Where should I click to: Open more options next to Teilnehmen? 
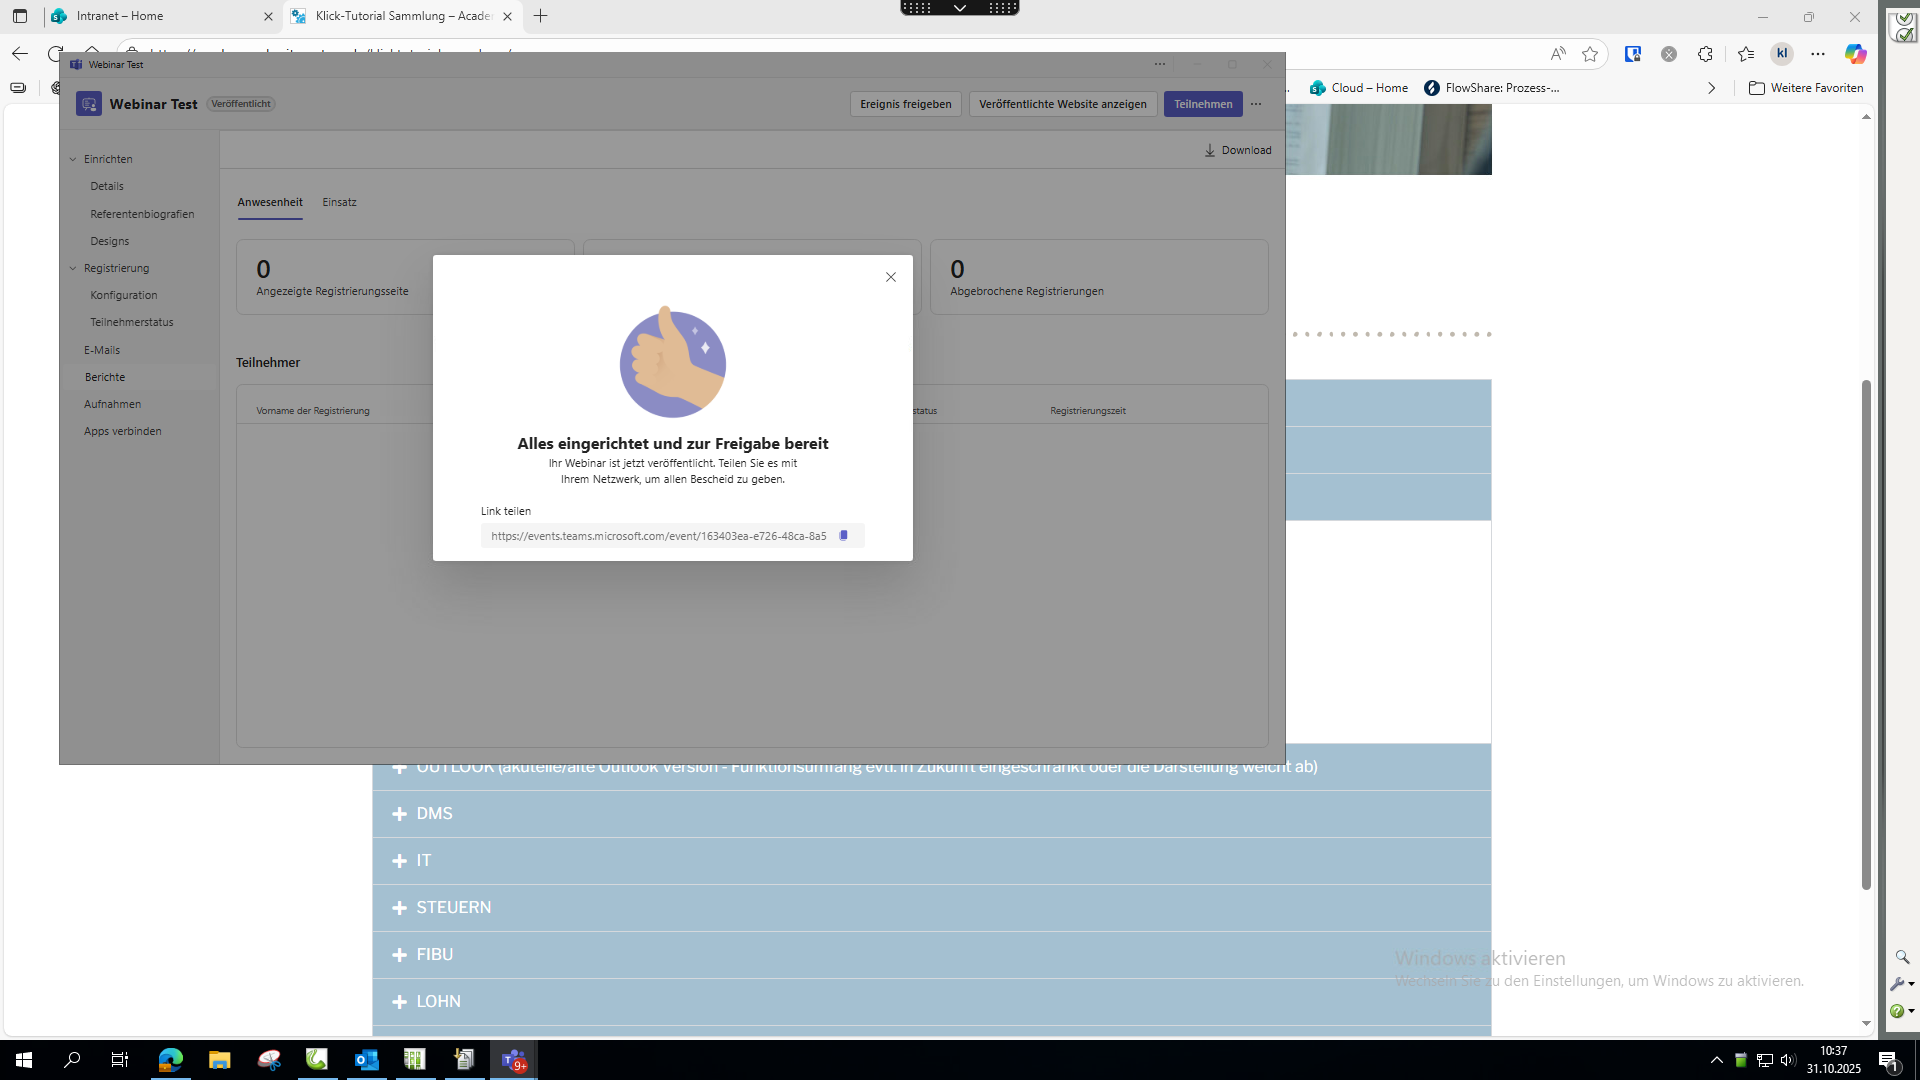[1256, 104]
